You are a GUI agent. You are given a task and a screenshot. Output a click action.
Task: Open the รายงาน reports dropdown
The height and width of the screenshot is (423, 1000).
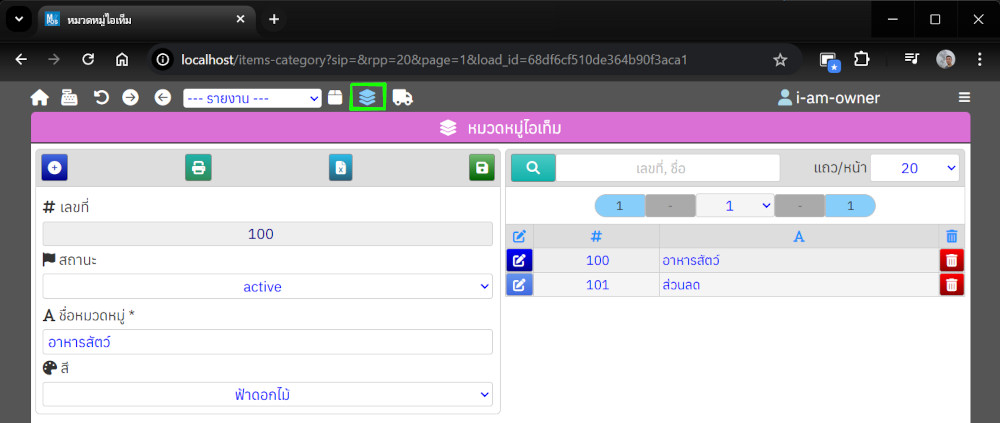tap(252, 98)
